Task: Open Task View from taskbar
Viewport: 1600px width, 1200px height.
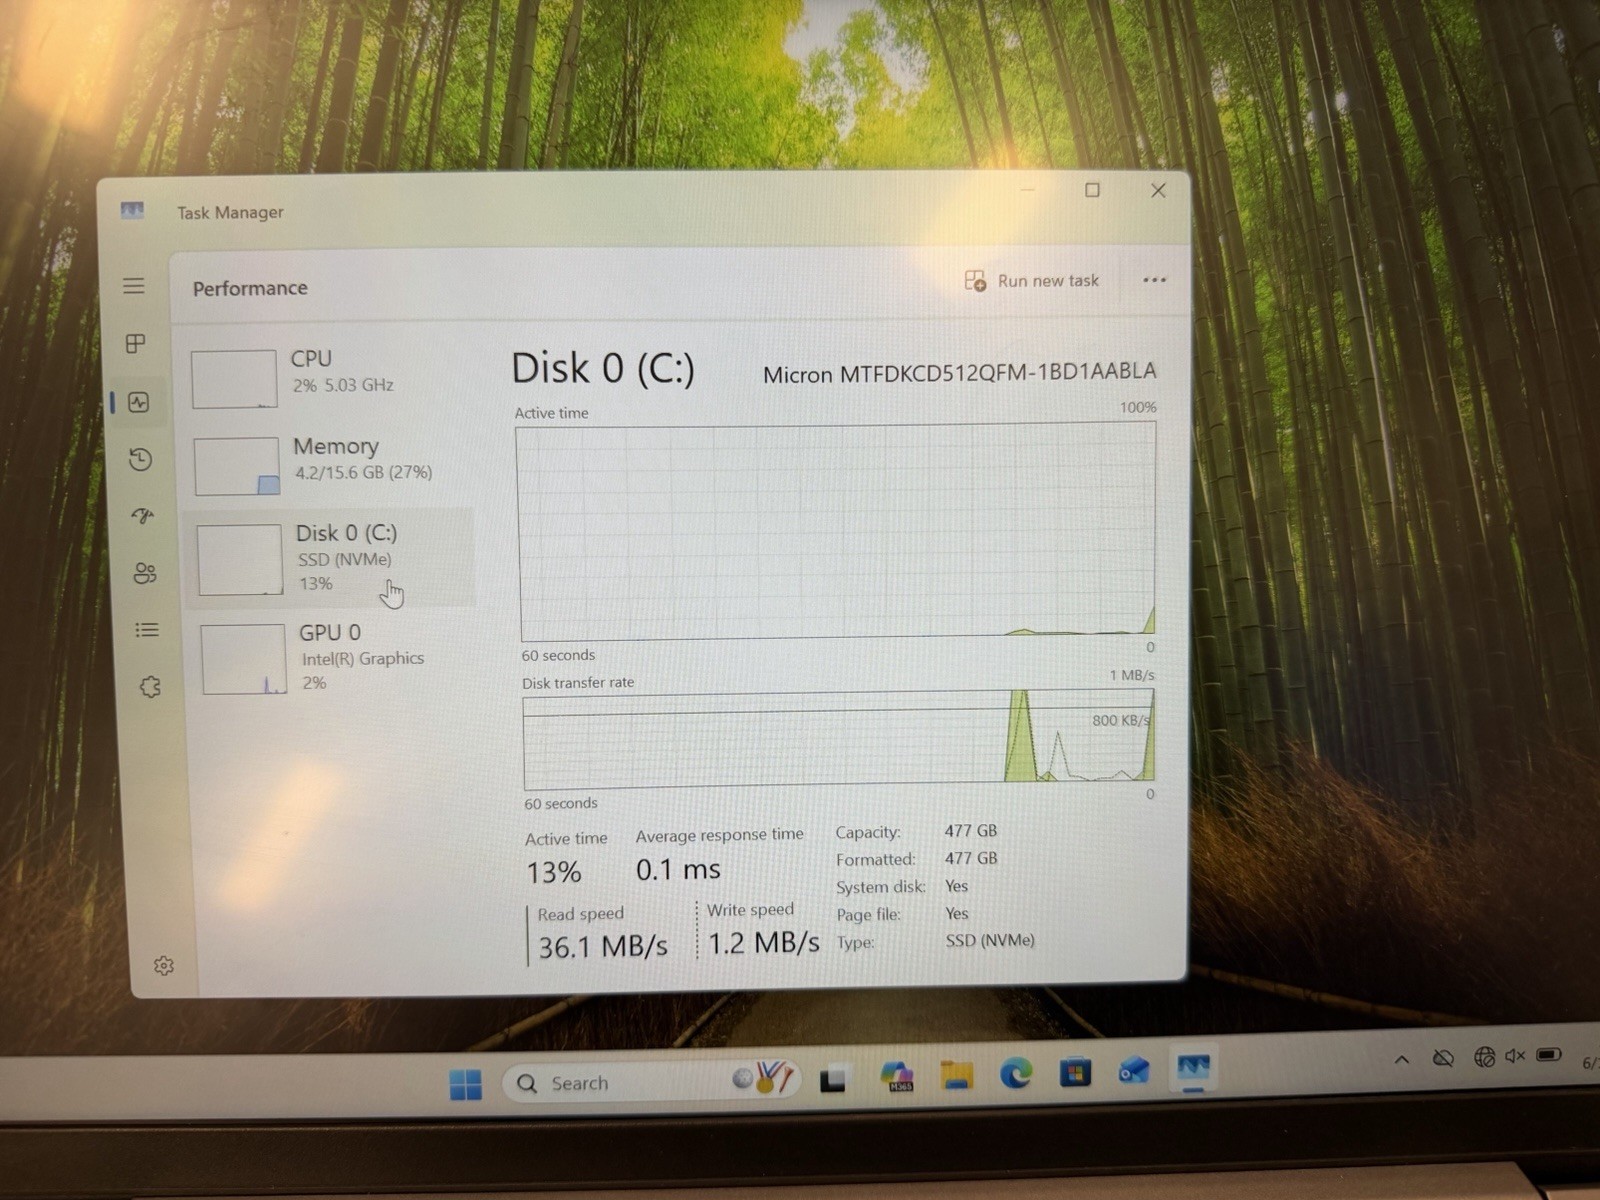Action: pos(832,1080)
